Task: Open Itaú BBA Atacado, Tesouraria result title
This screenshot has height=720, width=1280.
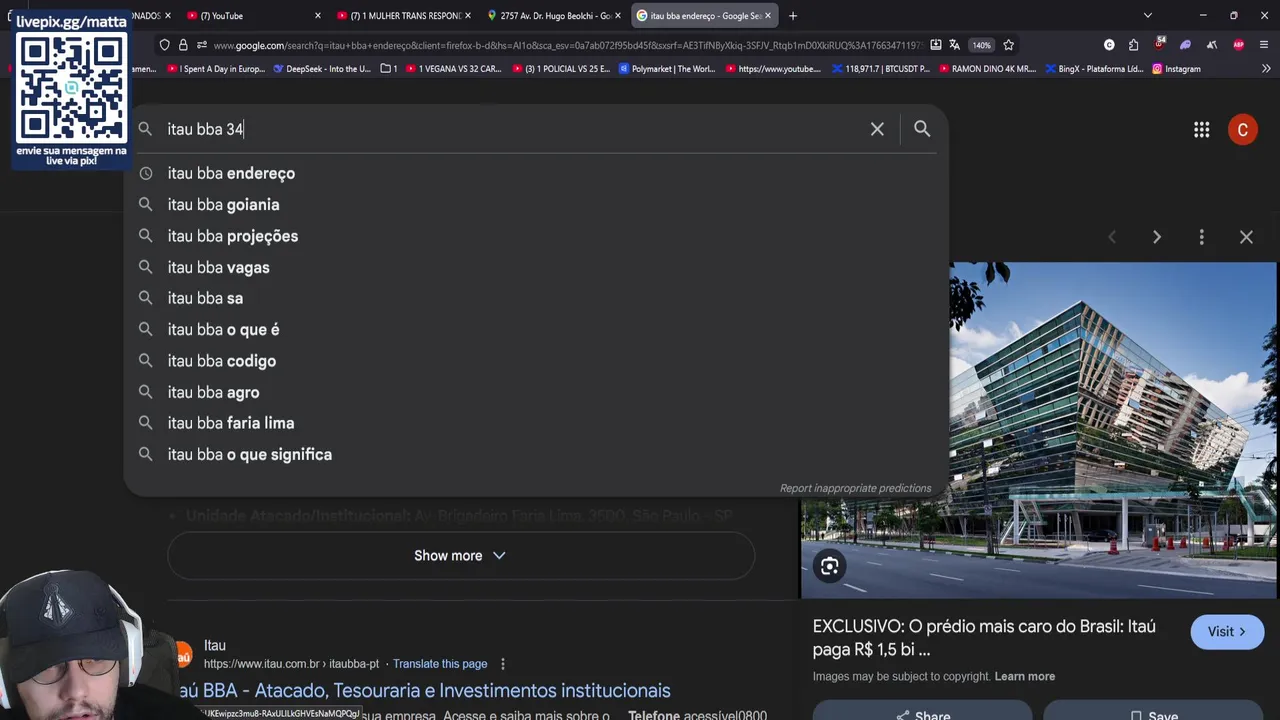Action: pyautogui.click(x=423, y=691)
